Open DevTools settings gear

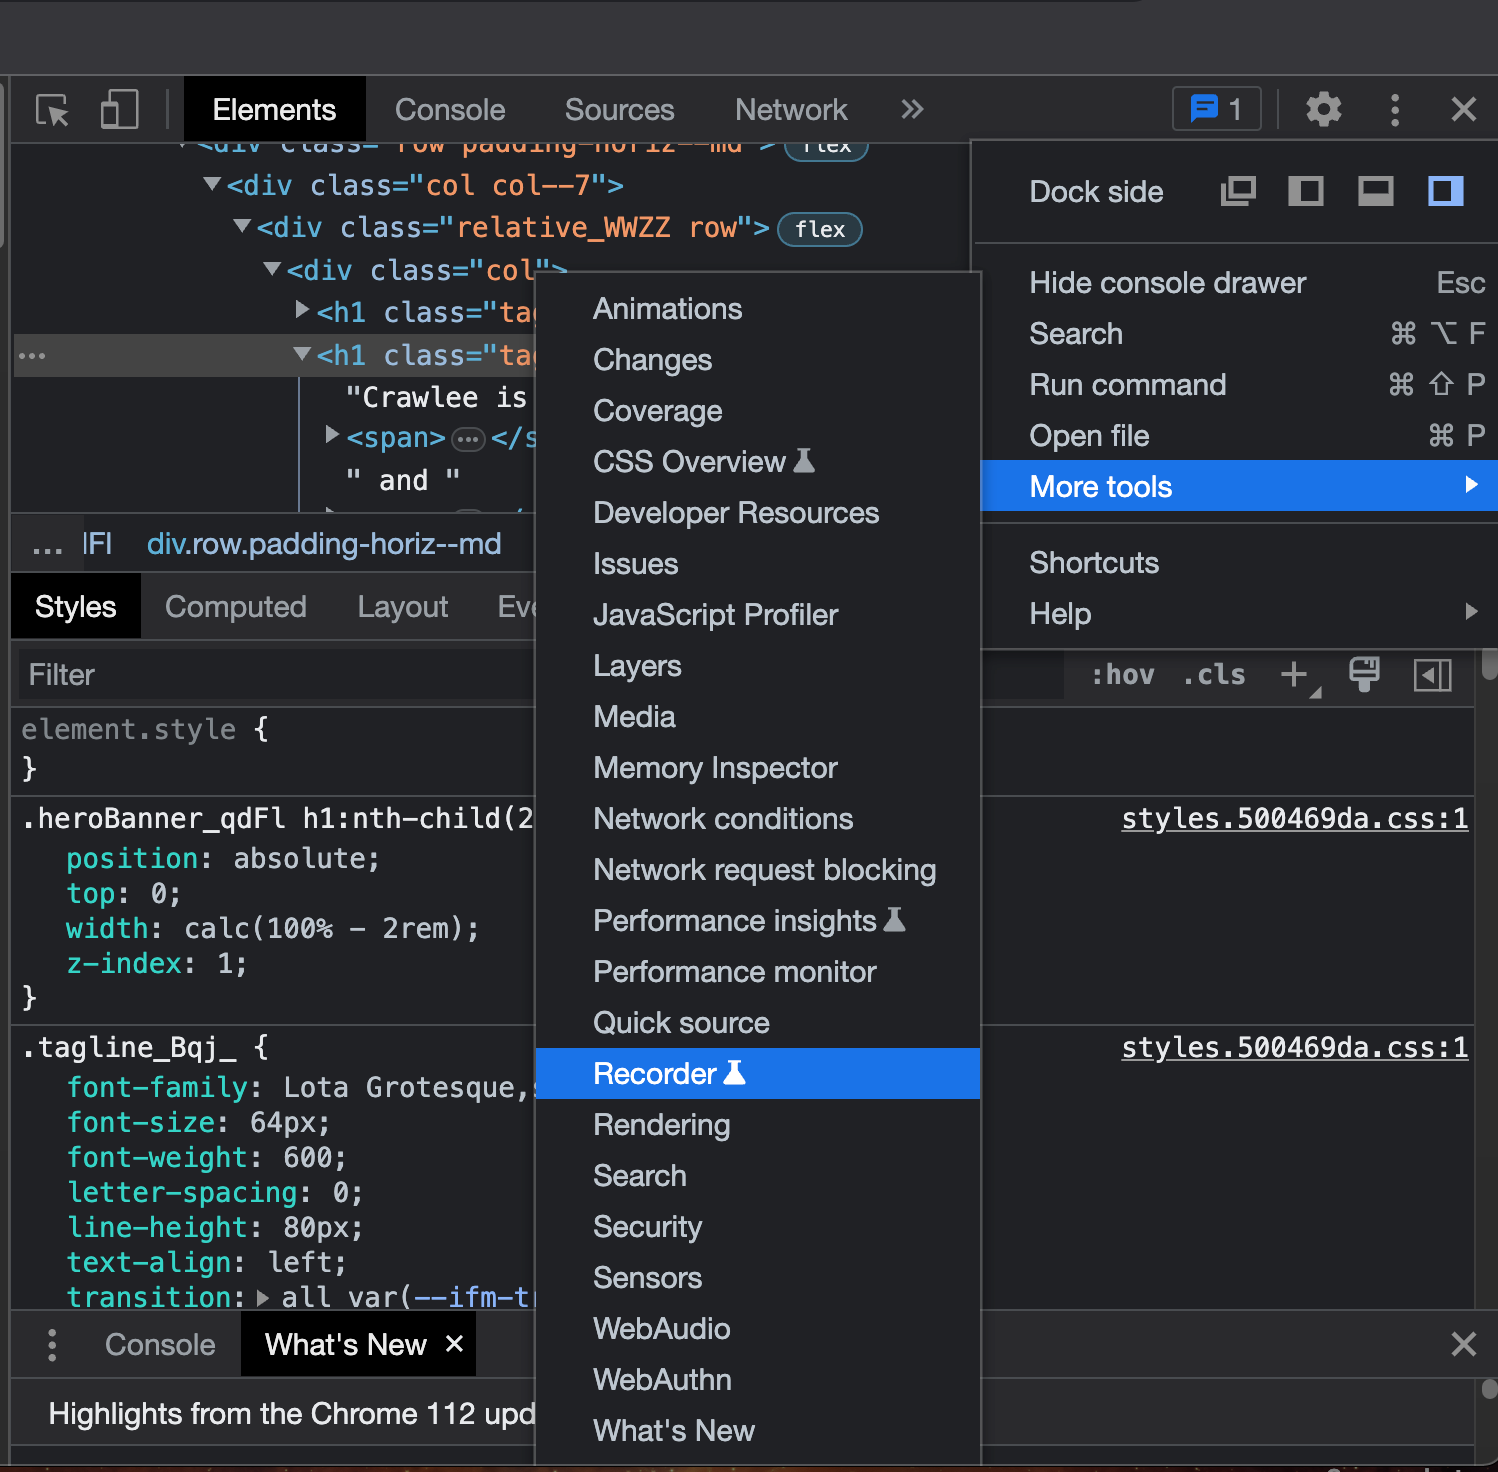(1323, 110)
